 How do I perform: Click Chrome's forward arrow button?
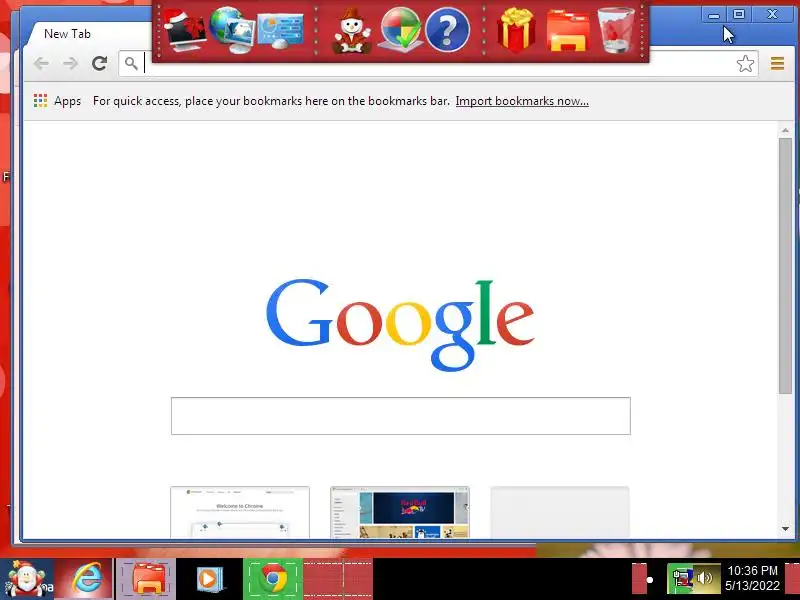70,64
